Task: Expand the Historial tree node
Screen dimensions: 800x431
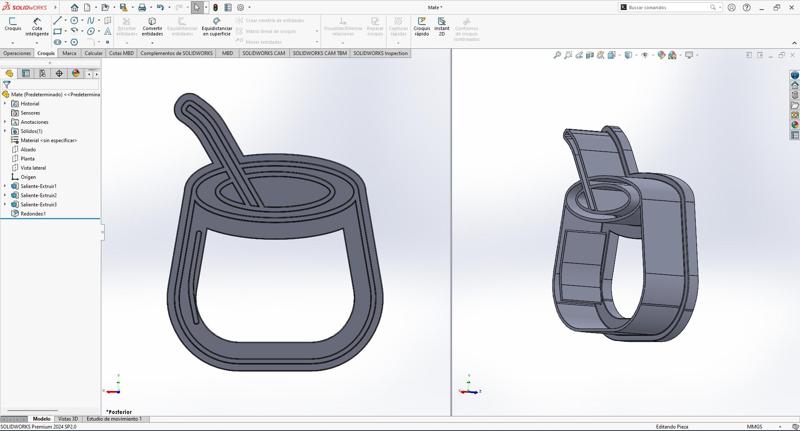Action: [x=4, y=103]
